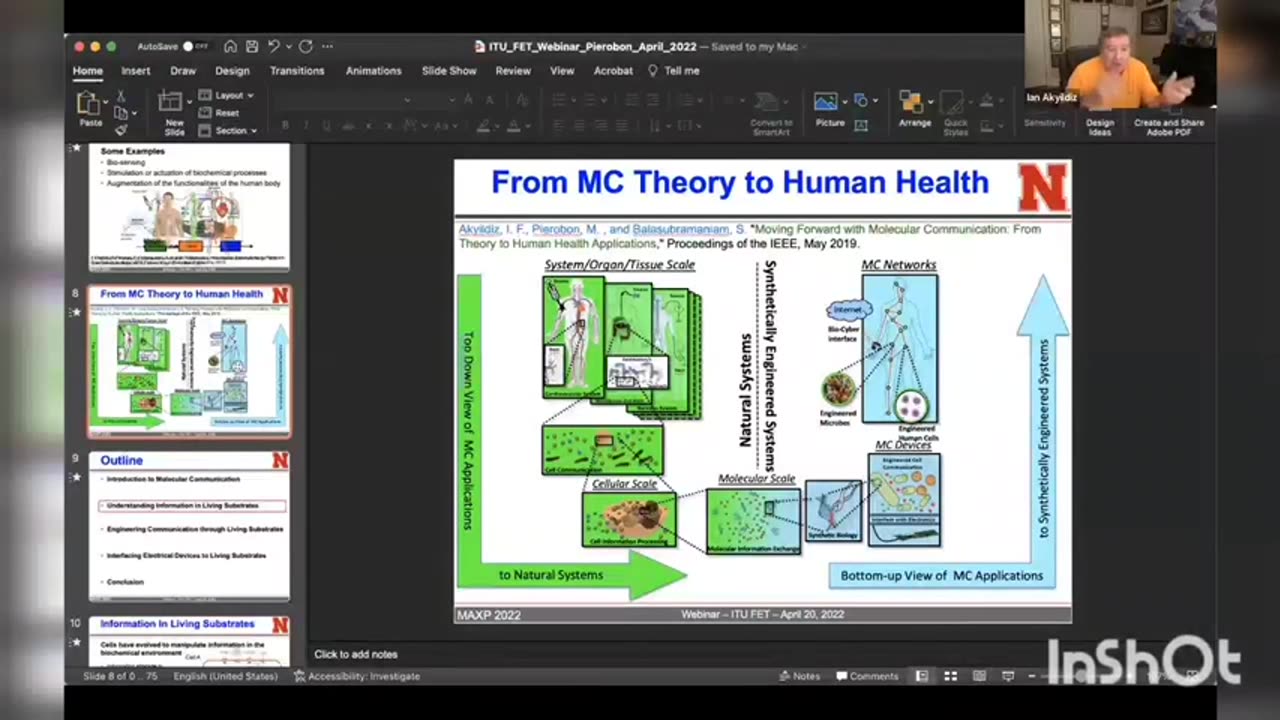Expand the Undo history arrow
1280x720 pixels.
[288, 46]
